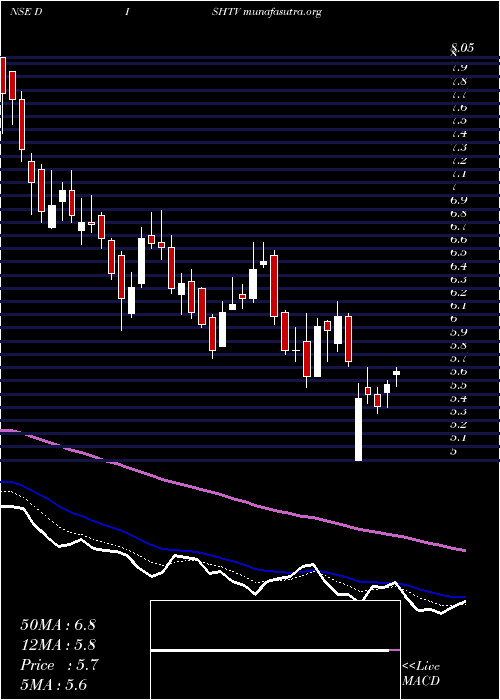Click the 7.9 price axis label
The height and width of the screenshot is (700, 500).
coord(459,68)
